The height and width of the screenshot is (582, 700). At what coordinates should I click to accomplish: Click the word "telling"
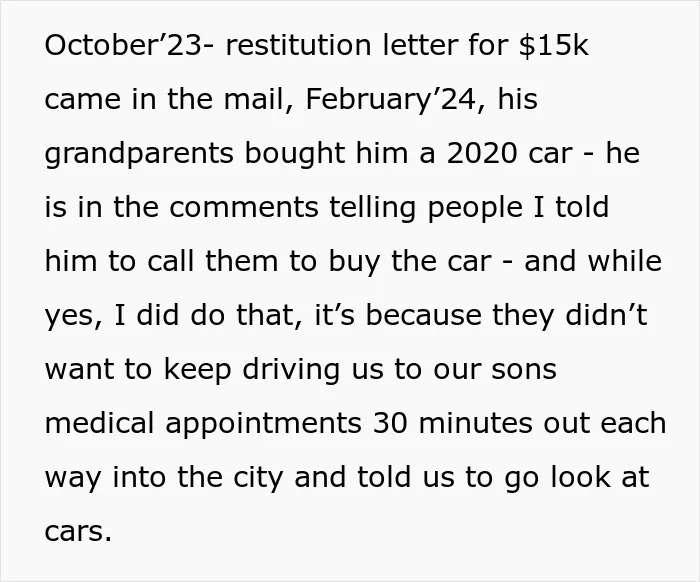pyautogui.click(x=373, y=208)
